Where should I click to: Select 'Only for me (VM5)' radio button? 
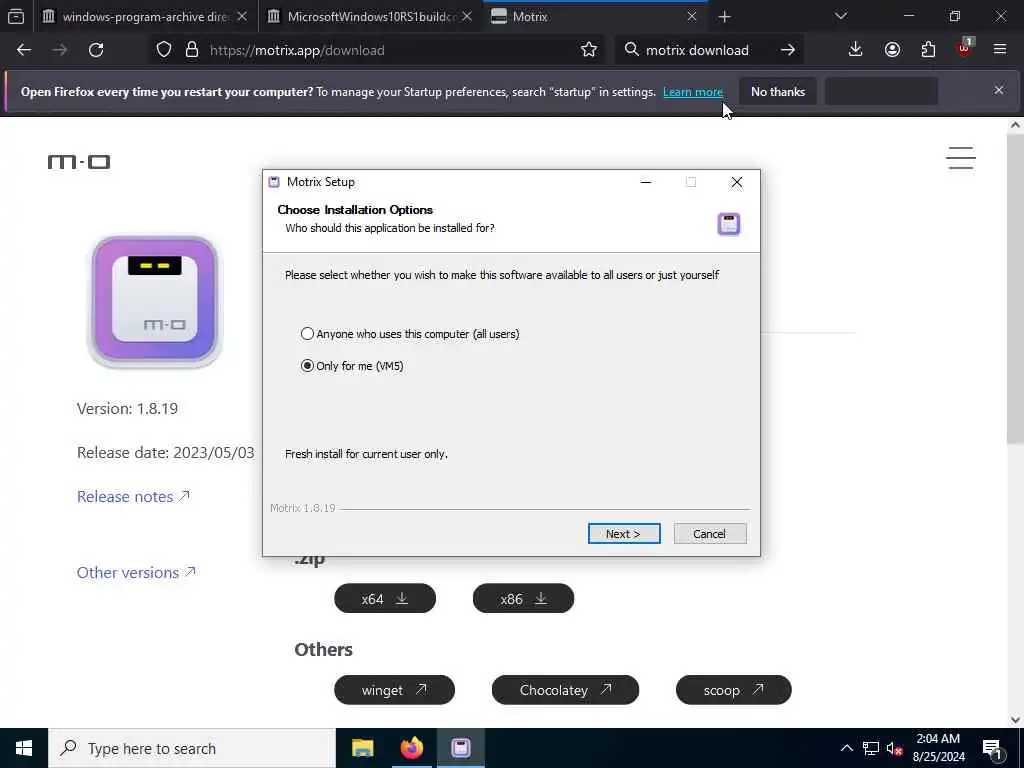[x=307, y=366]
